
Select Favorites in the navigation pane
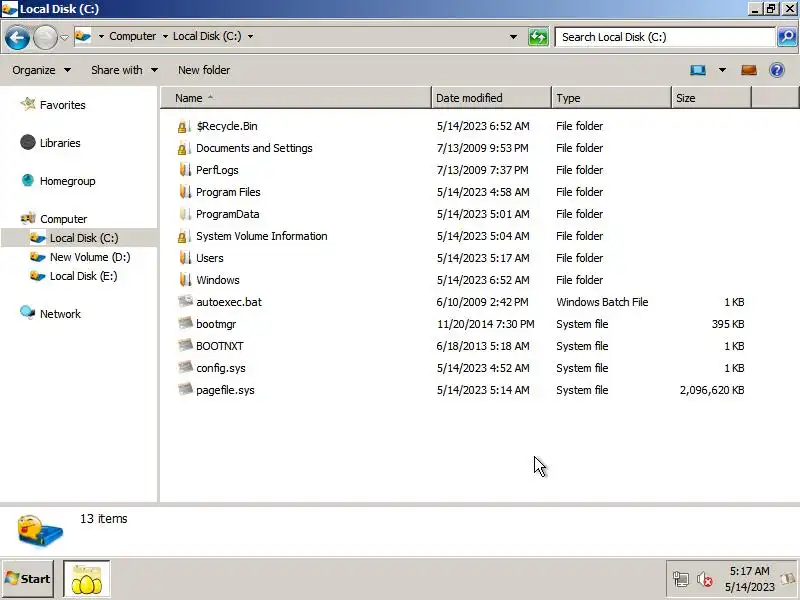point(63,105)
